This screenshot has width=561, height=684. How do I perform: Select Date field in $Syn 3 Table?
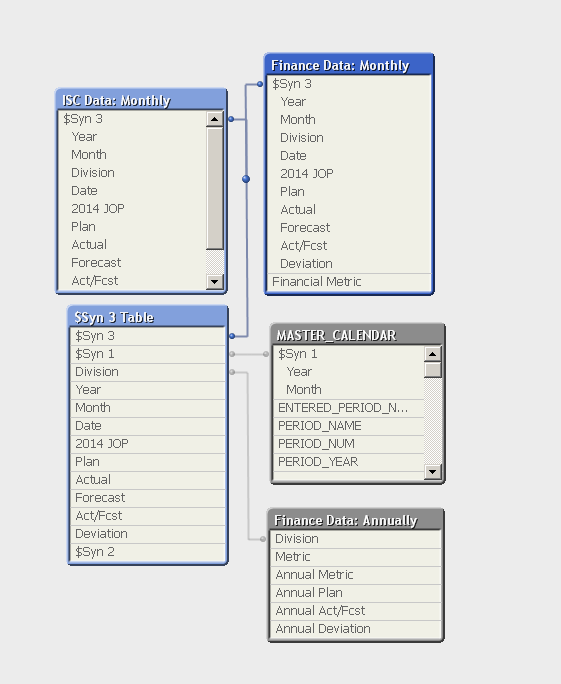148,426
